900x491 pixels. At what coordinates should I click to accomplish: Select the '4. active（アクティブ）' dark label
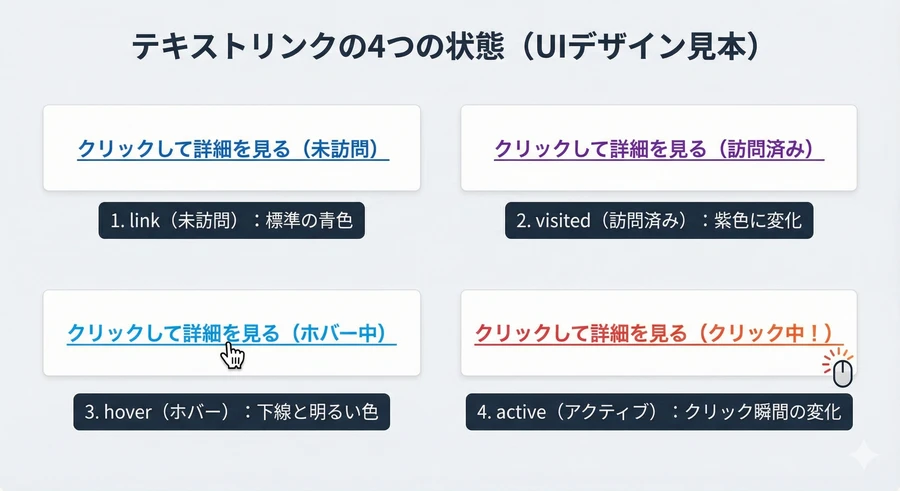[659, 411]
